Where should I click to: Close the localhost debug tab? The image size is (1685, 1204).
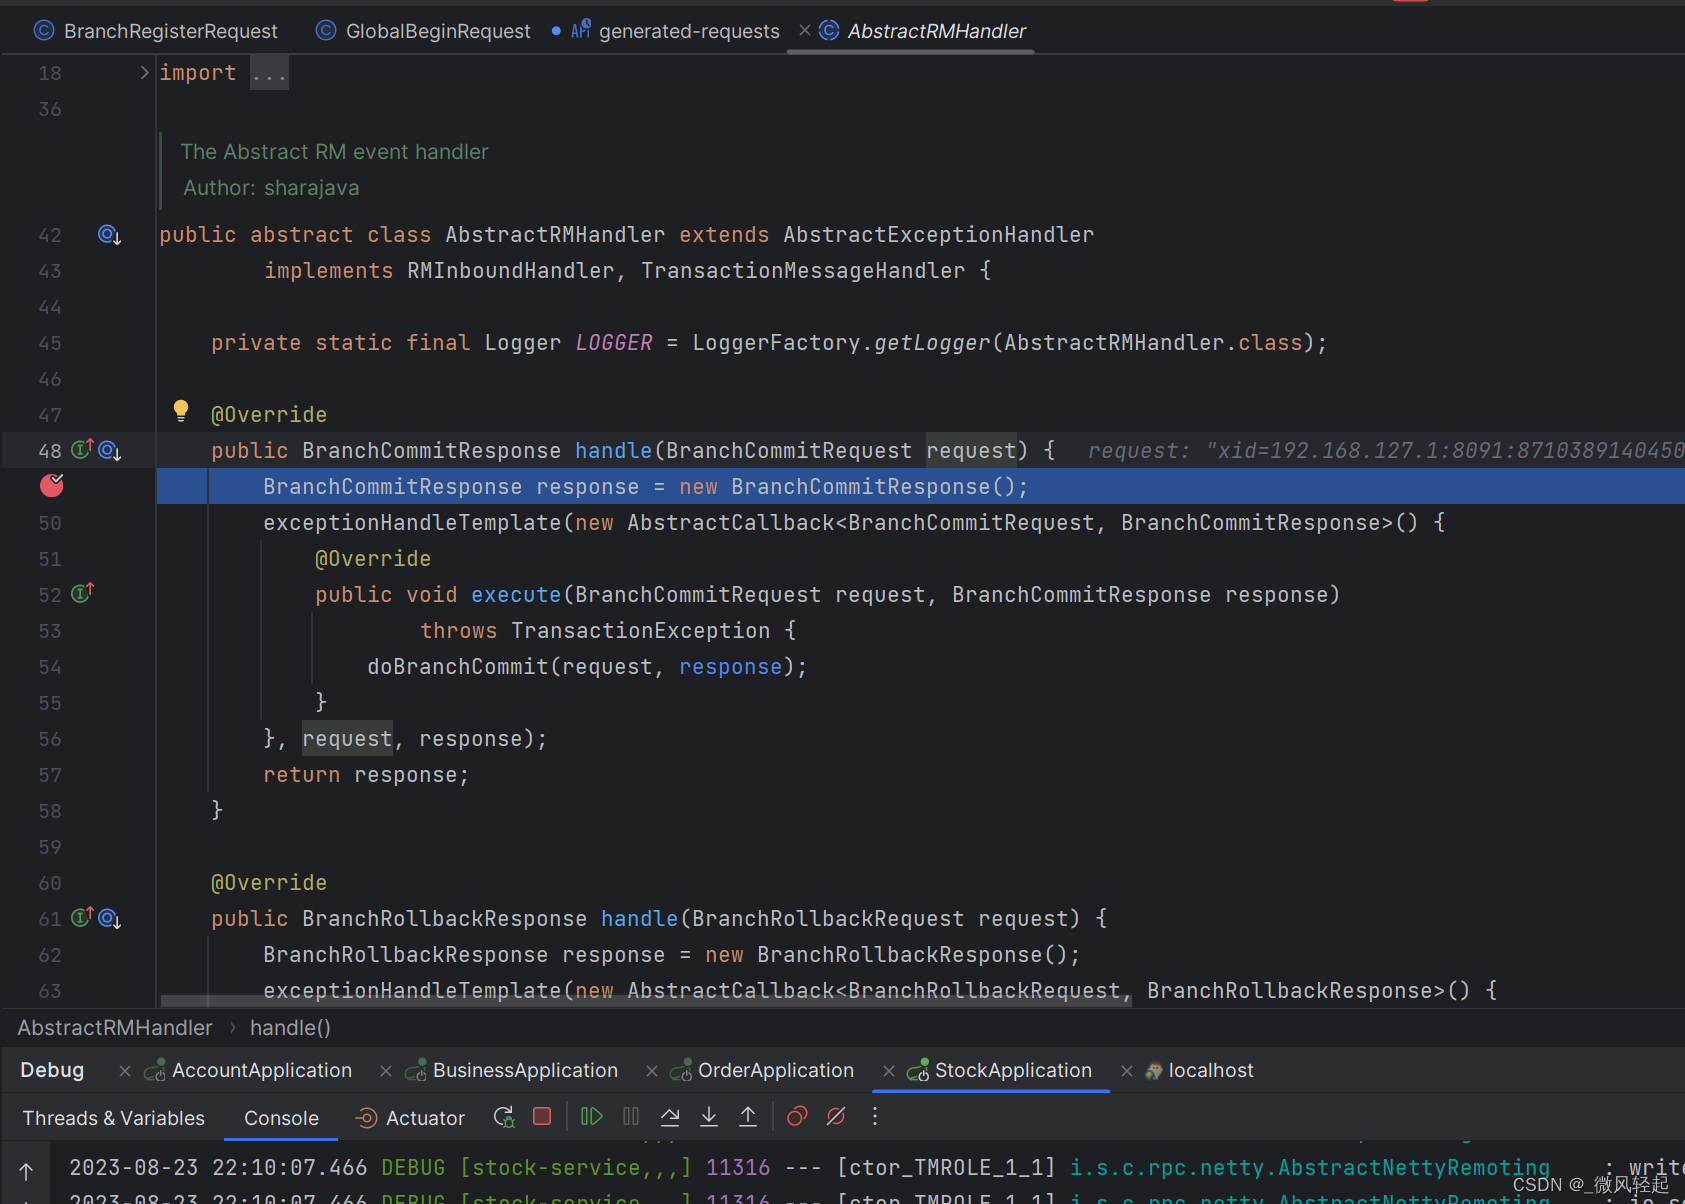tap(1127, 1071)
